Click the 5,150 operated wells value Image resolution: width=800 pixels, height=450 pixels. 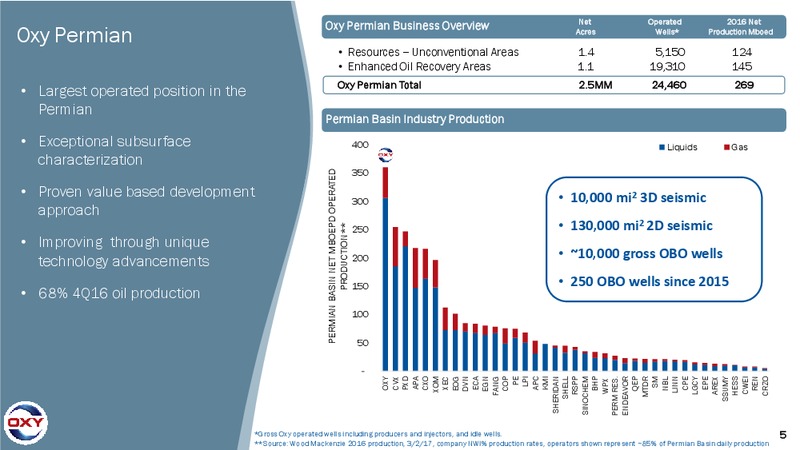[670, 52]
